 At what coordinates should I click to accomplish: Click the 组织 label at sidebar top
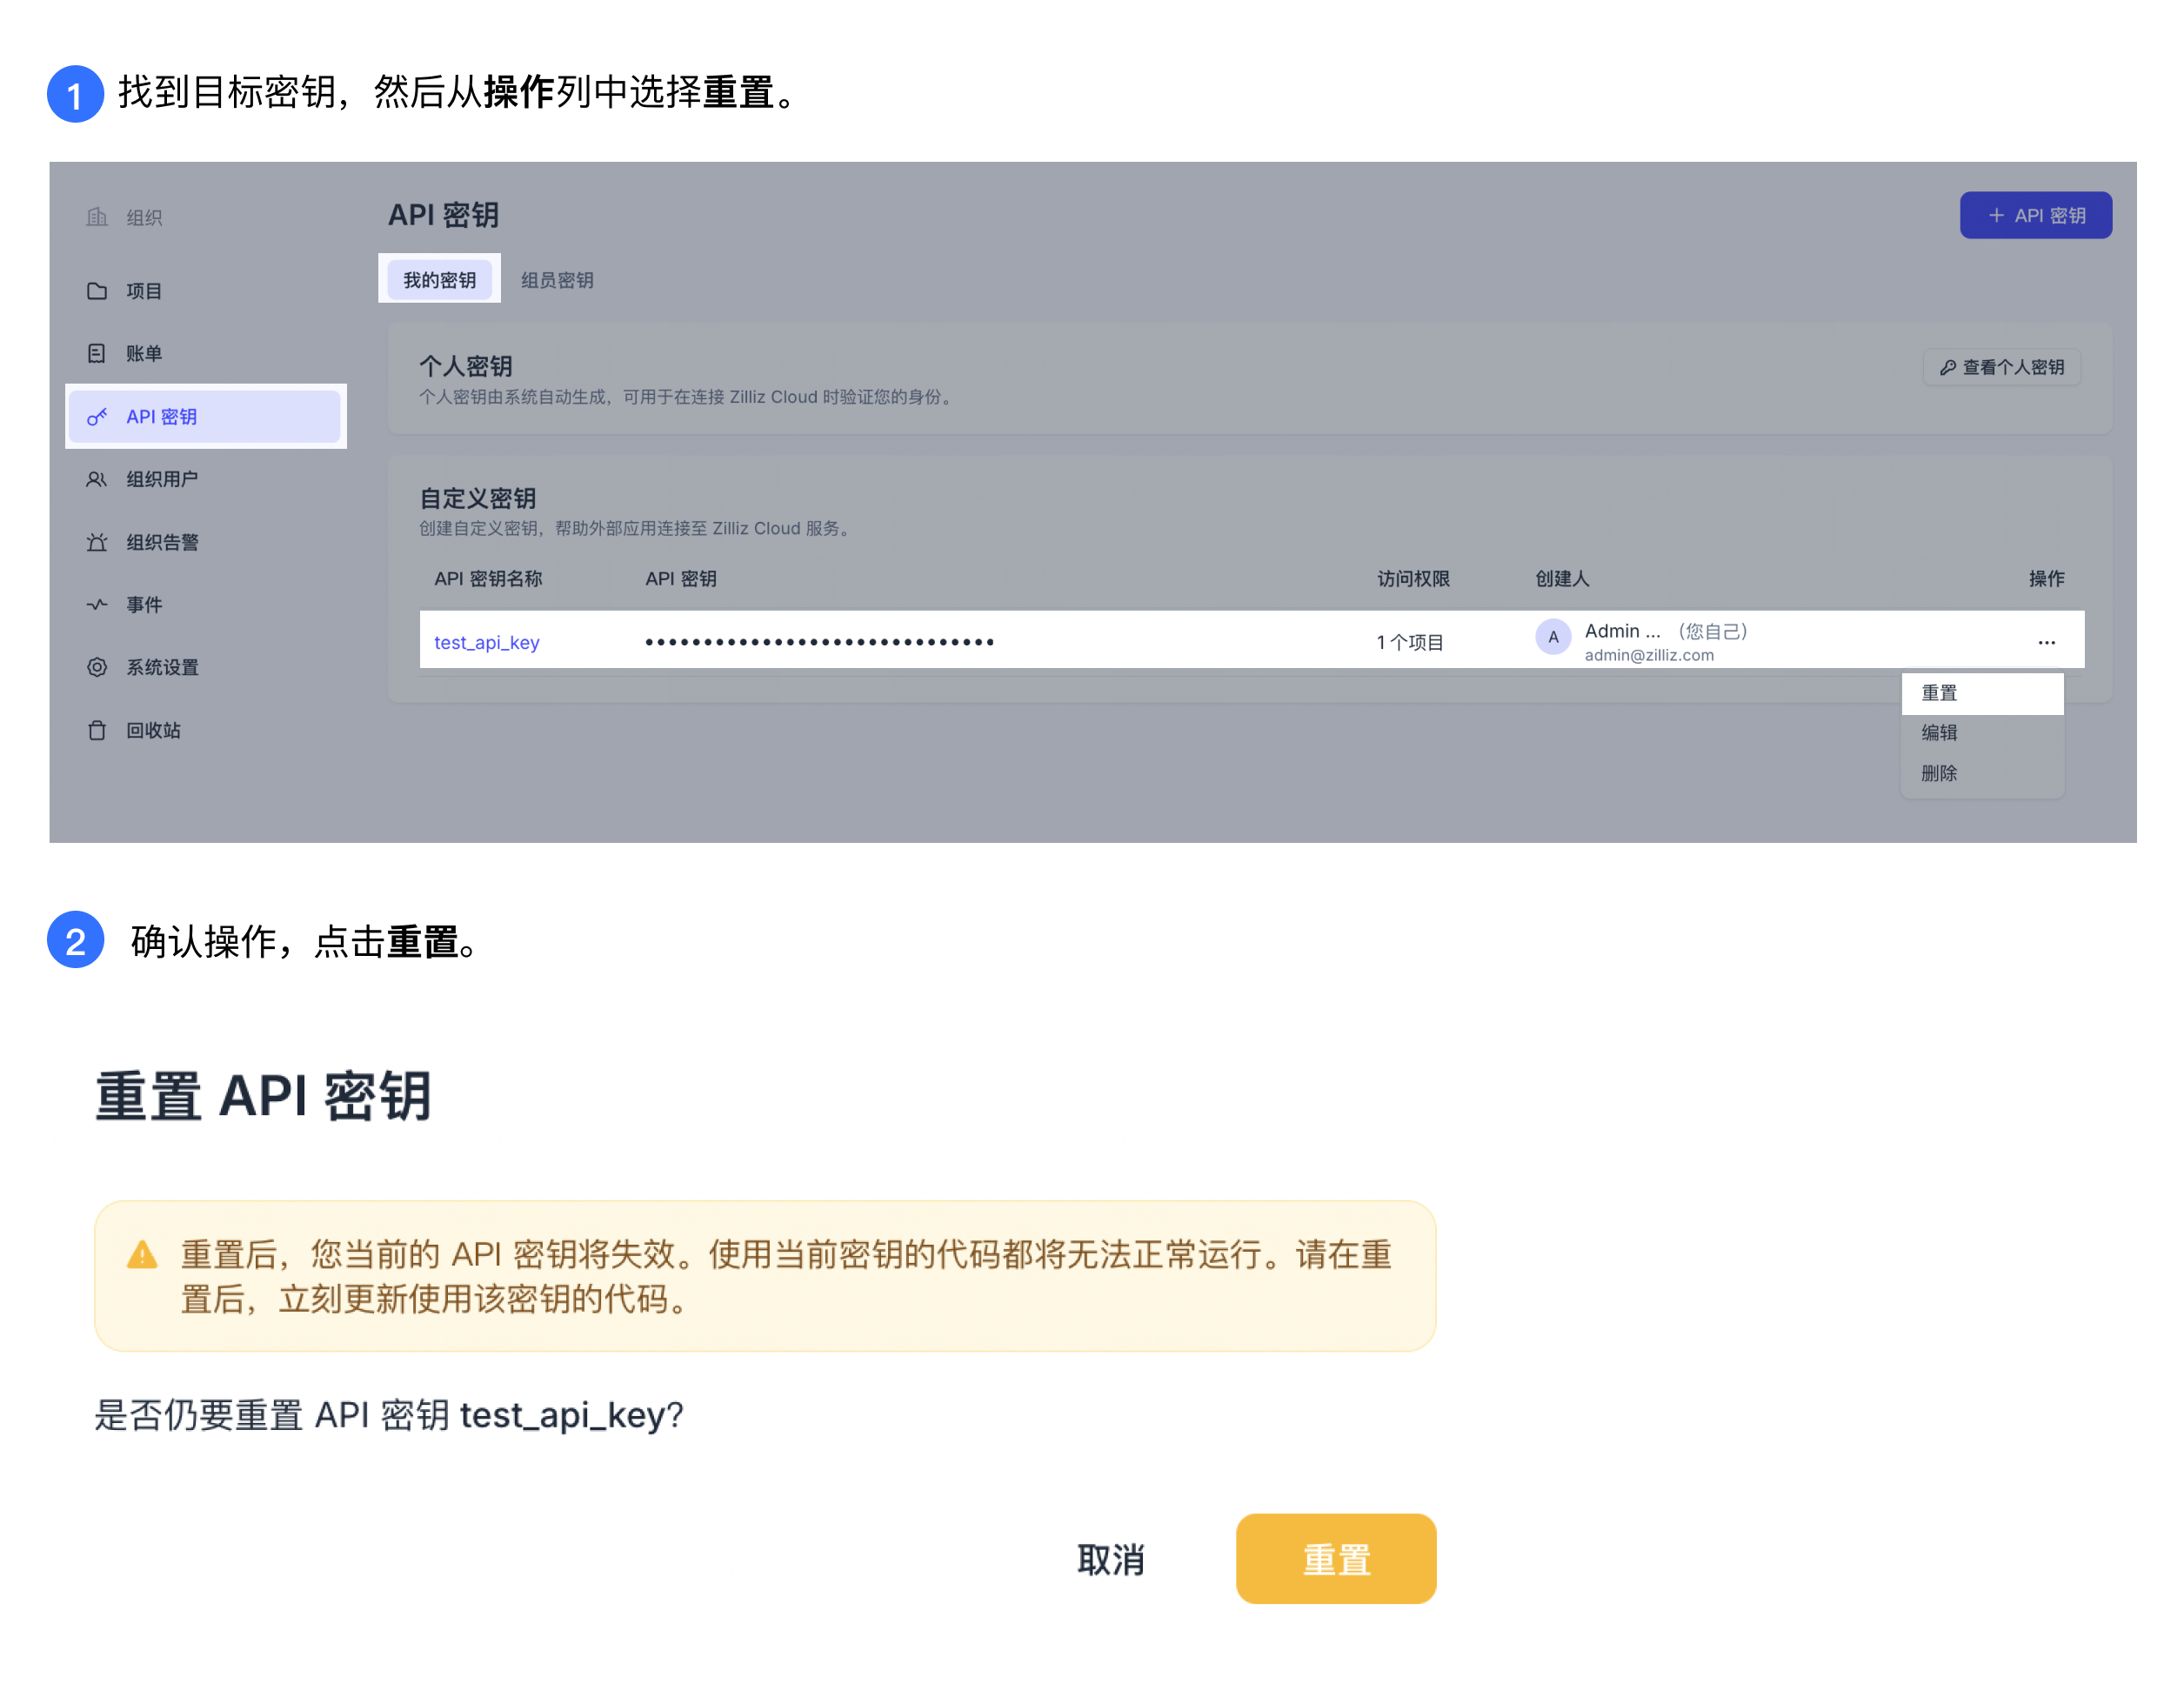click(144, 218)
